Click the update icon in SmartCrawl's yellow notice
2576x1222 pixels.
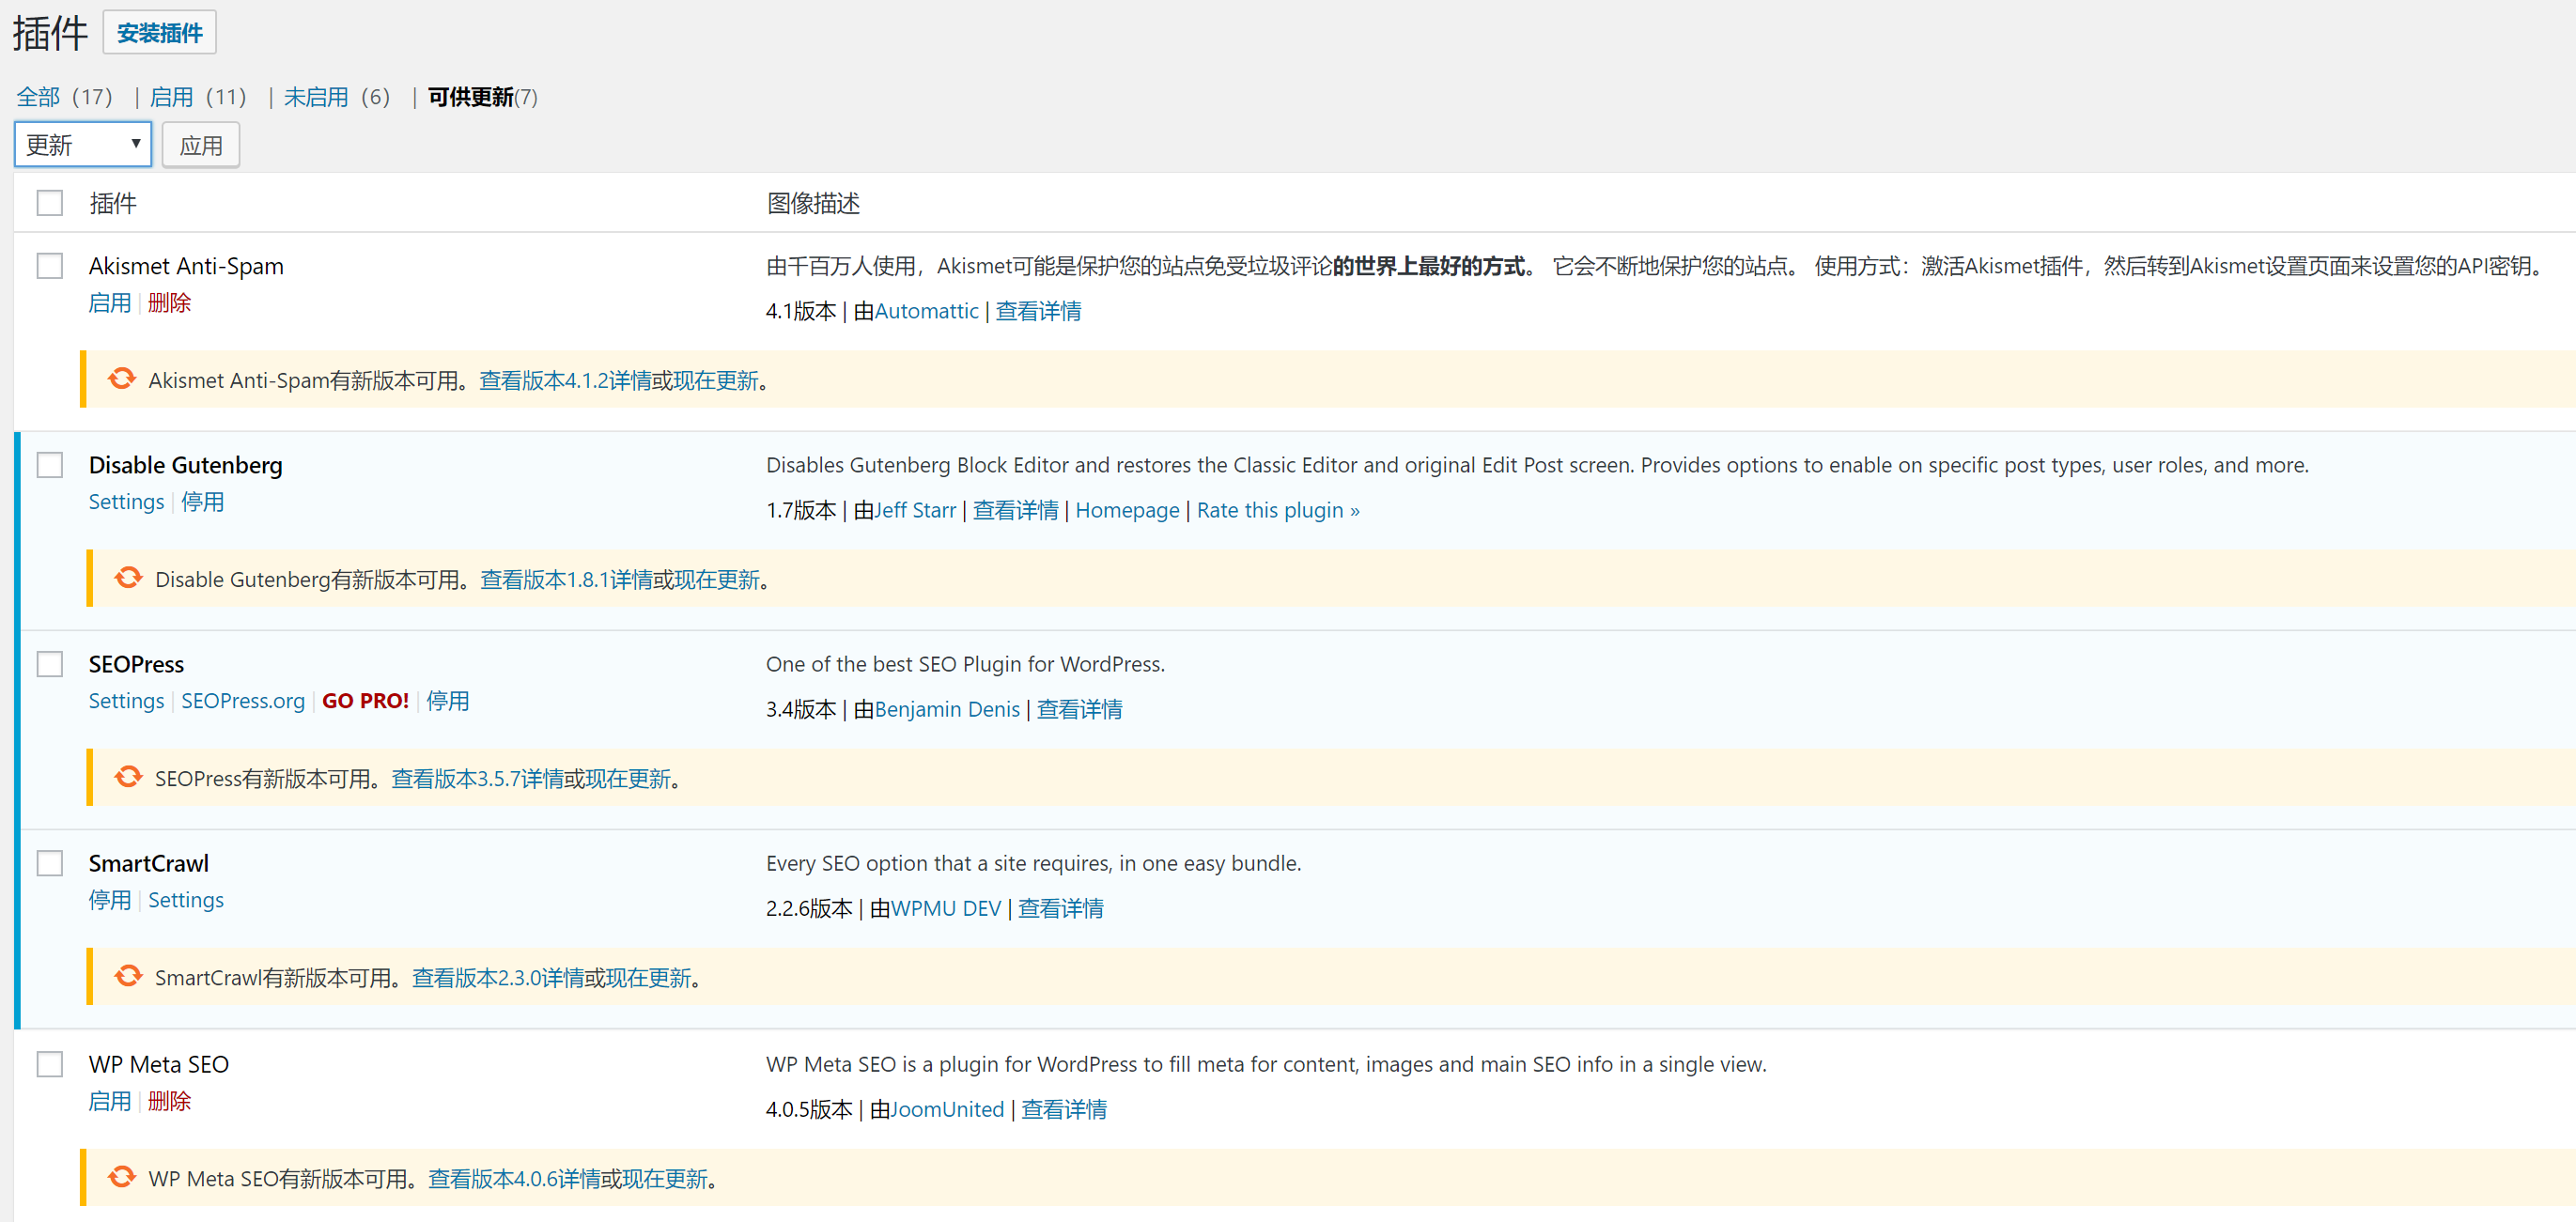coord(129,976)
